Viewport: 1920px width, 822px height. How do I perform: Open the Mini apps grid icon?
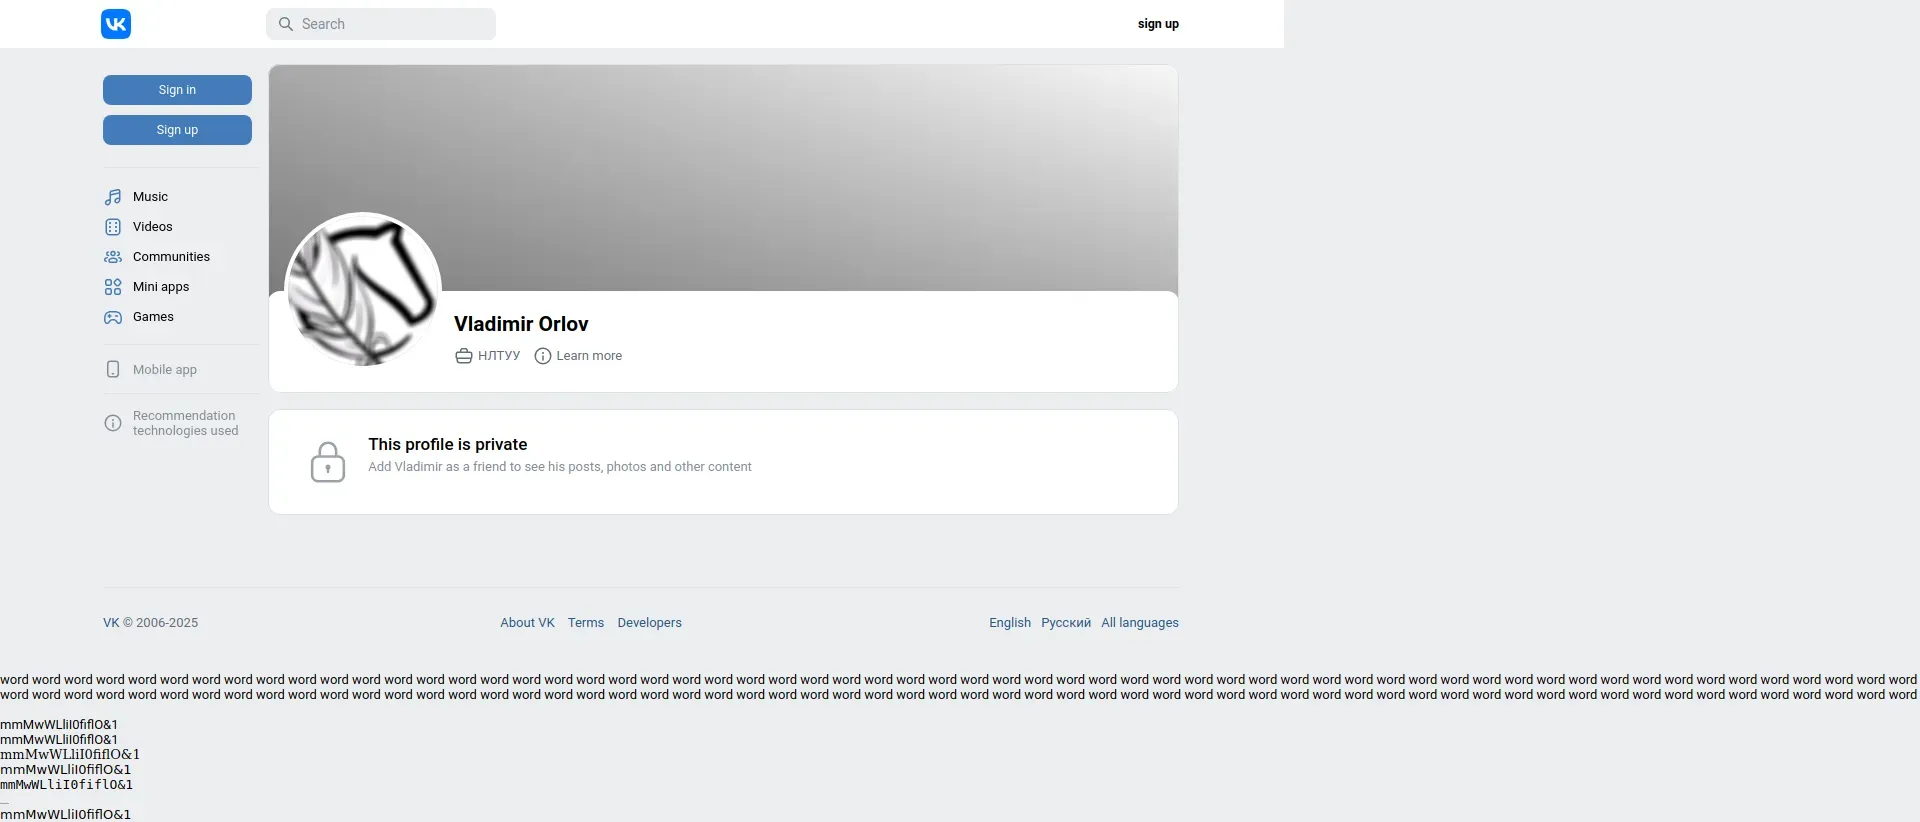pyautogui.click(x=113, y=287)
